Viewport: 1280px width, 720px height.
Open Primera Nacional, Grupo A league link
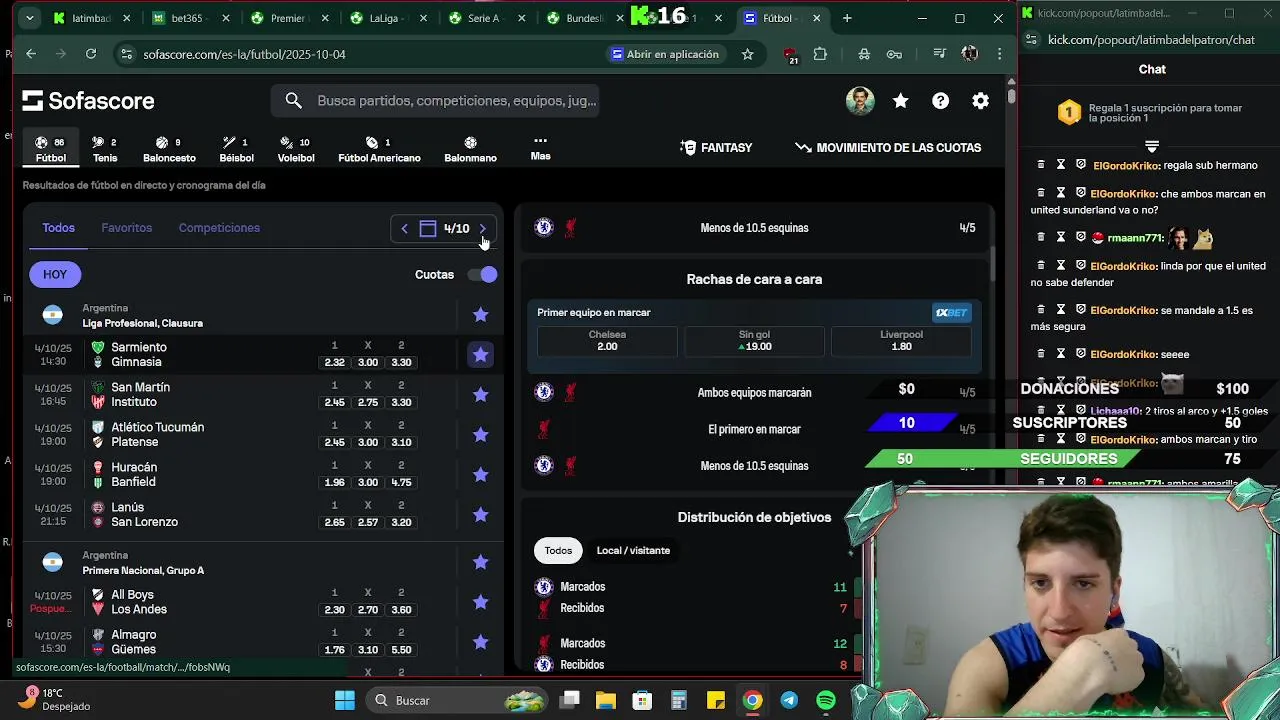143,570
